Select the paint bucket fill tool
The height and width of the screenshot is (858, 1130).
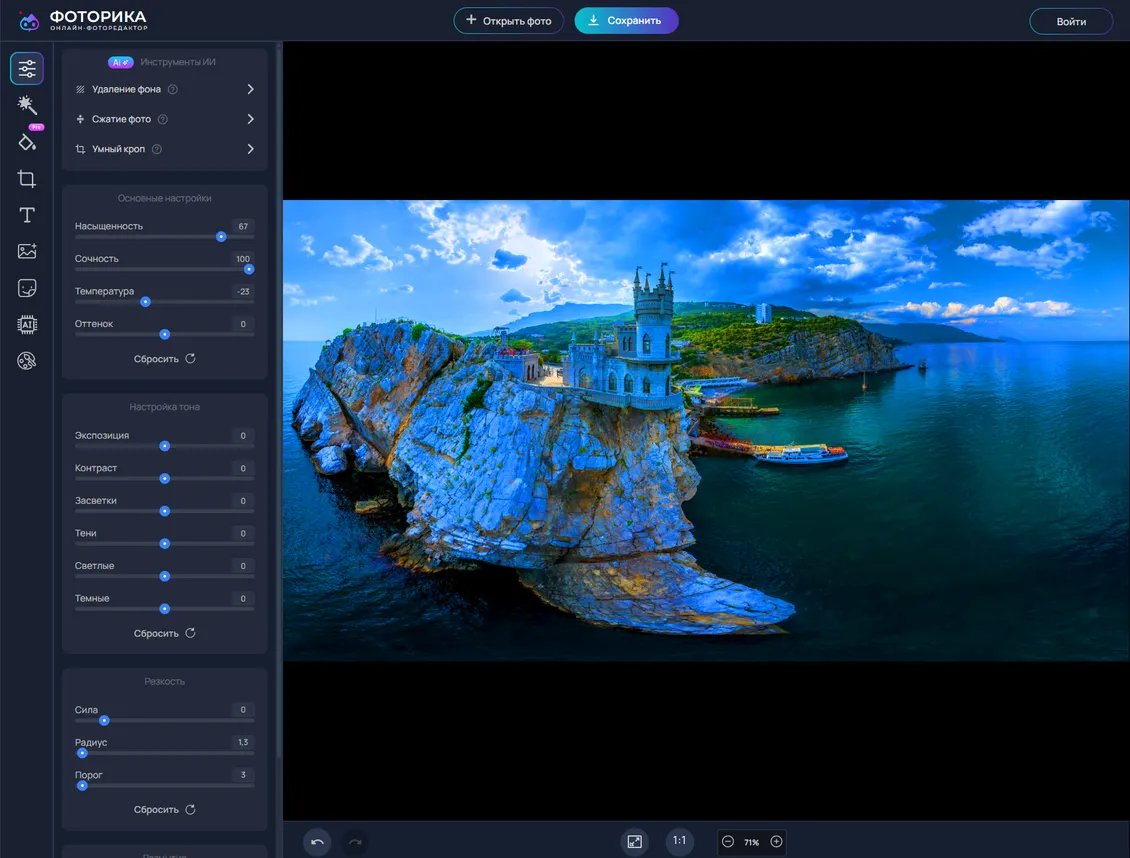tap(27, 142)
